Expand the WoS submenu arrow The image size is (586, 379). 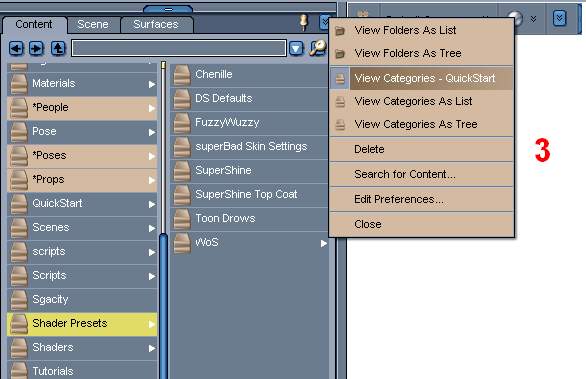click(x=324, y=244)
